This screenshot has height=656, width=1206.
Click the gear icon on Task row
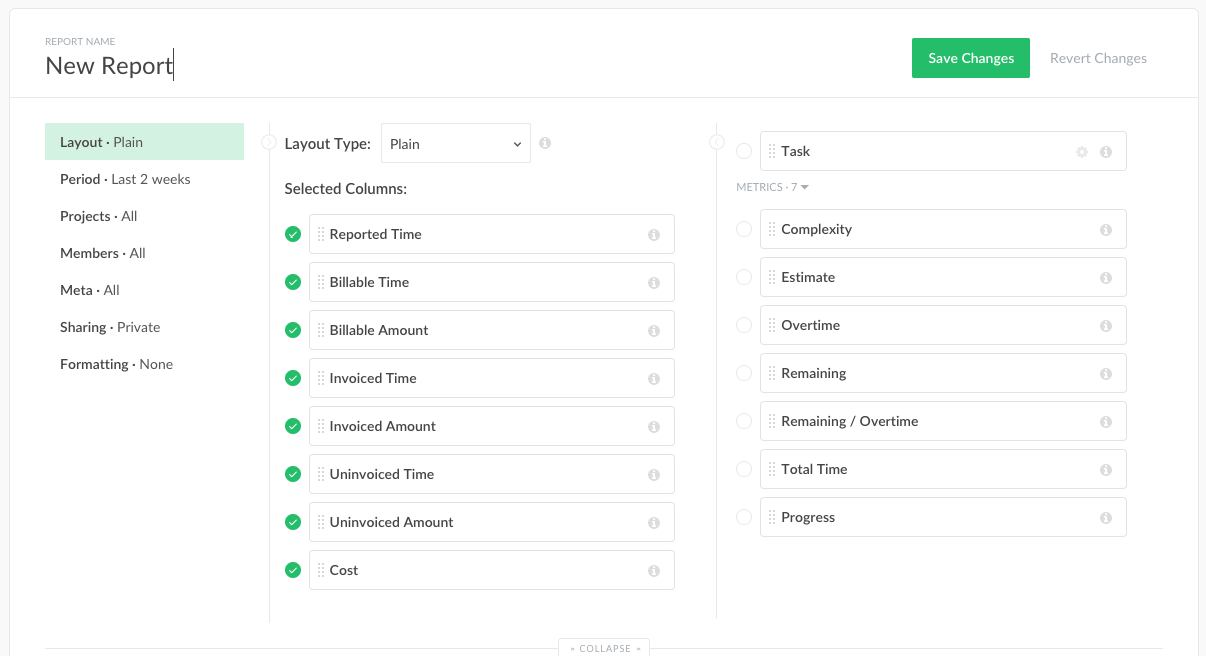pos(1082,152)
